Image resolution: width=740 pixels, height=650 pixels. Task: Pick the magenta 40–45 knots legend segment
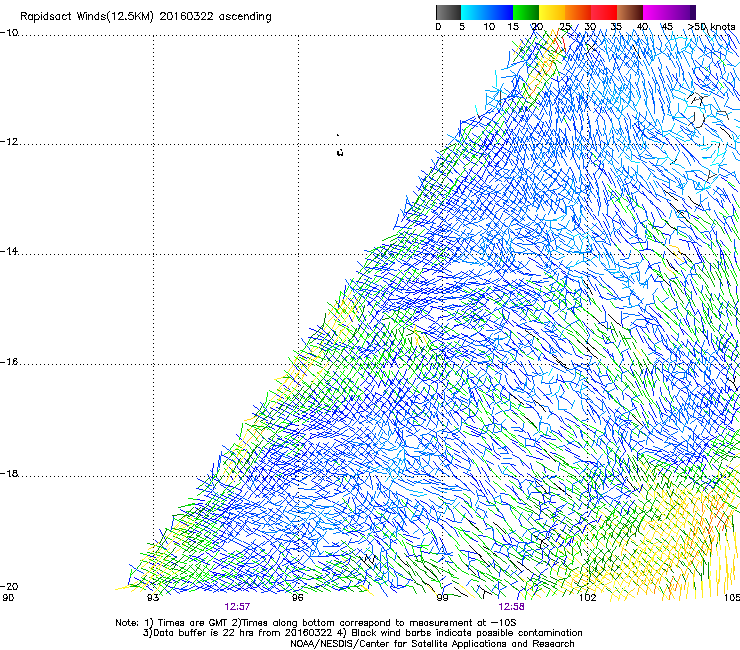coord(656,12)
